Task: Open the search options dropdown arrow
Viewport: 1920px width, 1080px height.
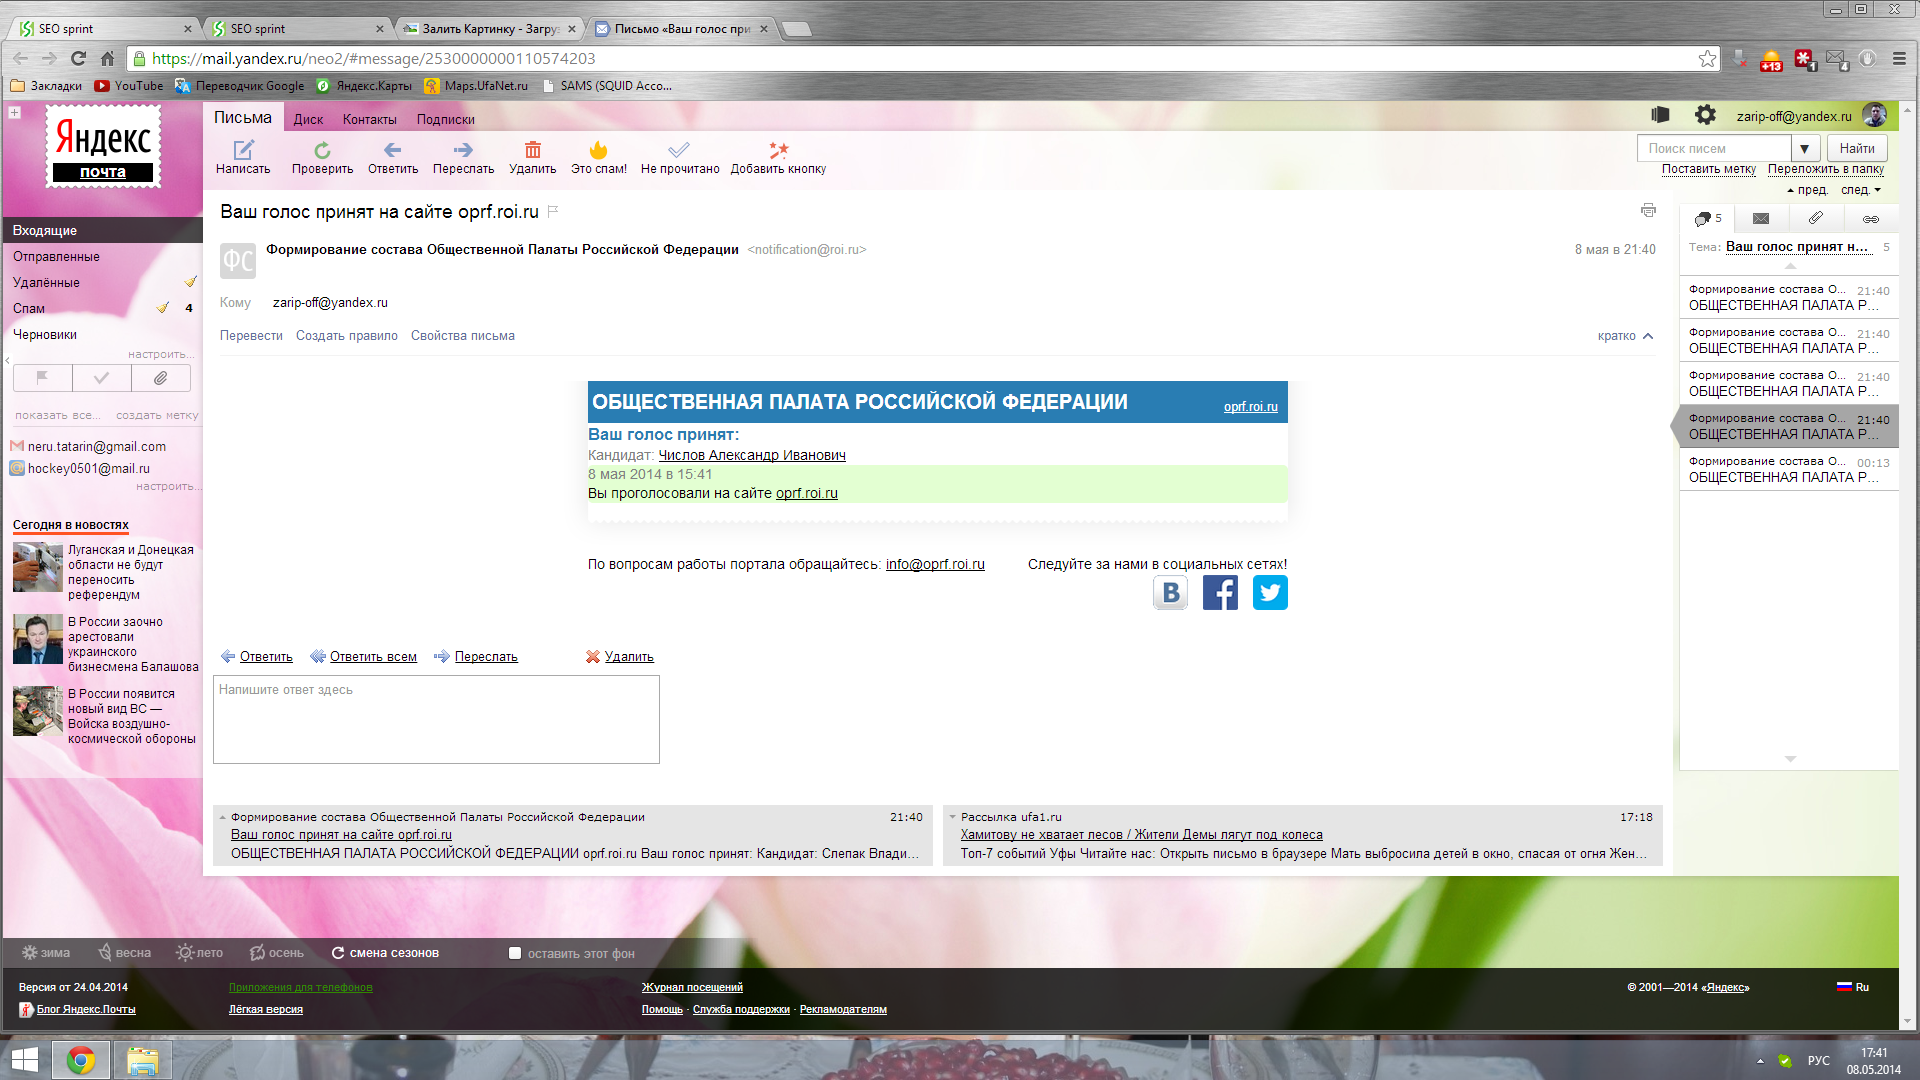Action: [x=1804, y=149]
